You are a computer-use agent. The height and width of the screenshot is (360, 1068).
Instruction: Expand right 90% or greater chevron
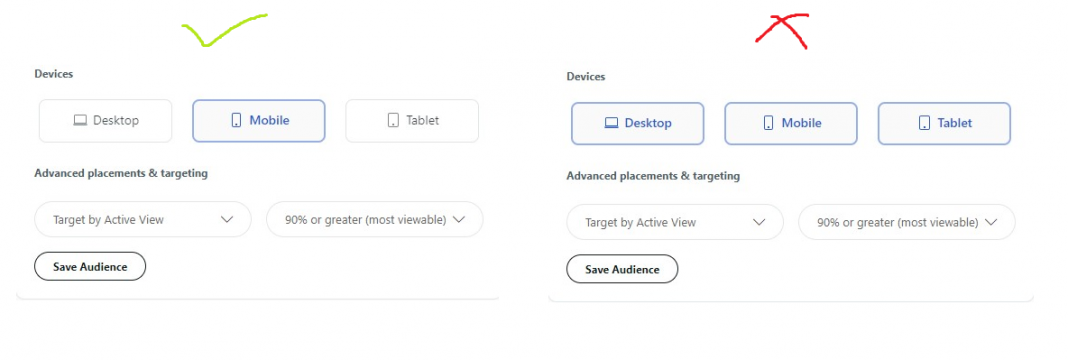click(991, 223)
